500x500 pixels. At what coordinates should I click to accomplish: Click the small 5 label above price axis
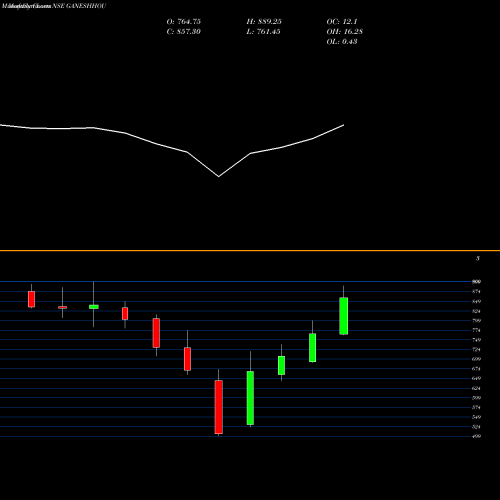[x=478, y=258]
